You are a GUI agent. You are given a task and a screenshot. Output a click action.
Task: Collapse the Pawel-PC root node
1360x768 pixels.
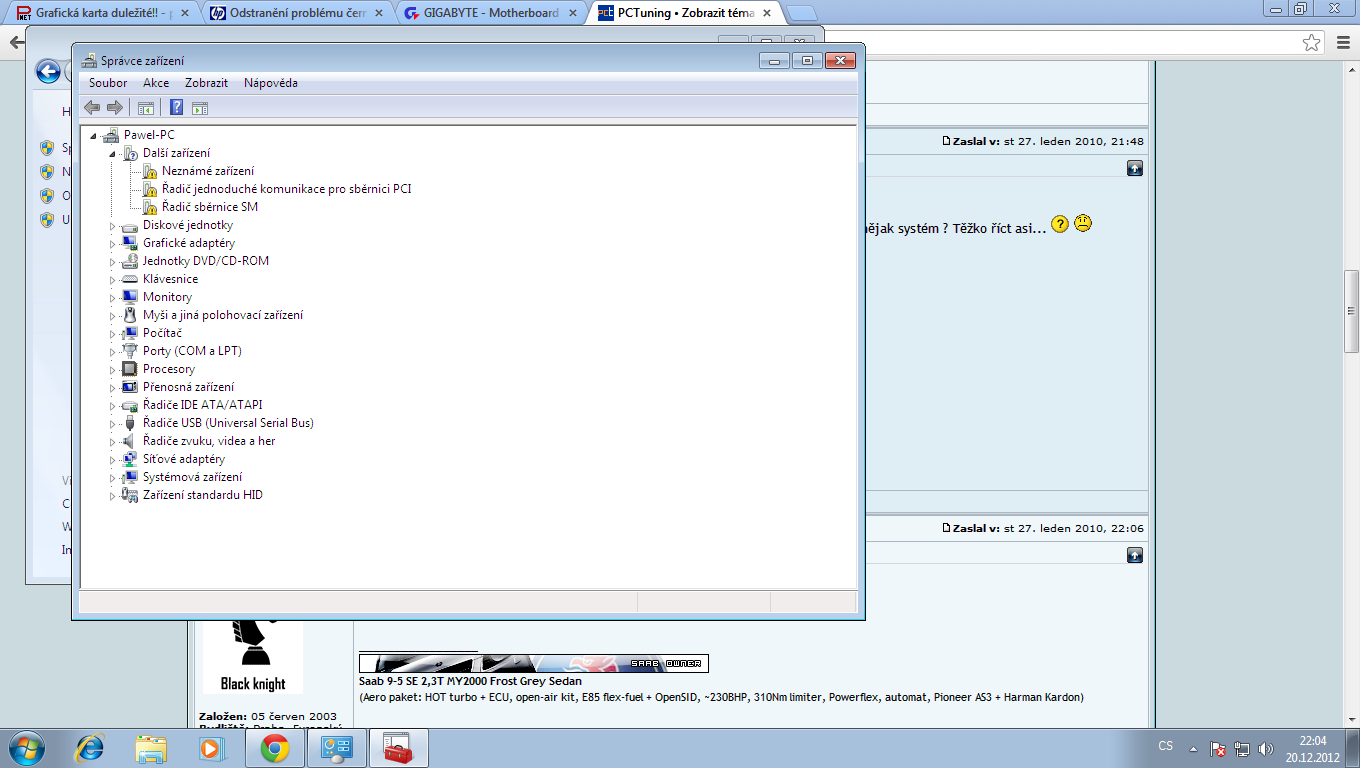tap(93, 136)
